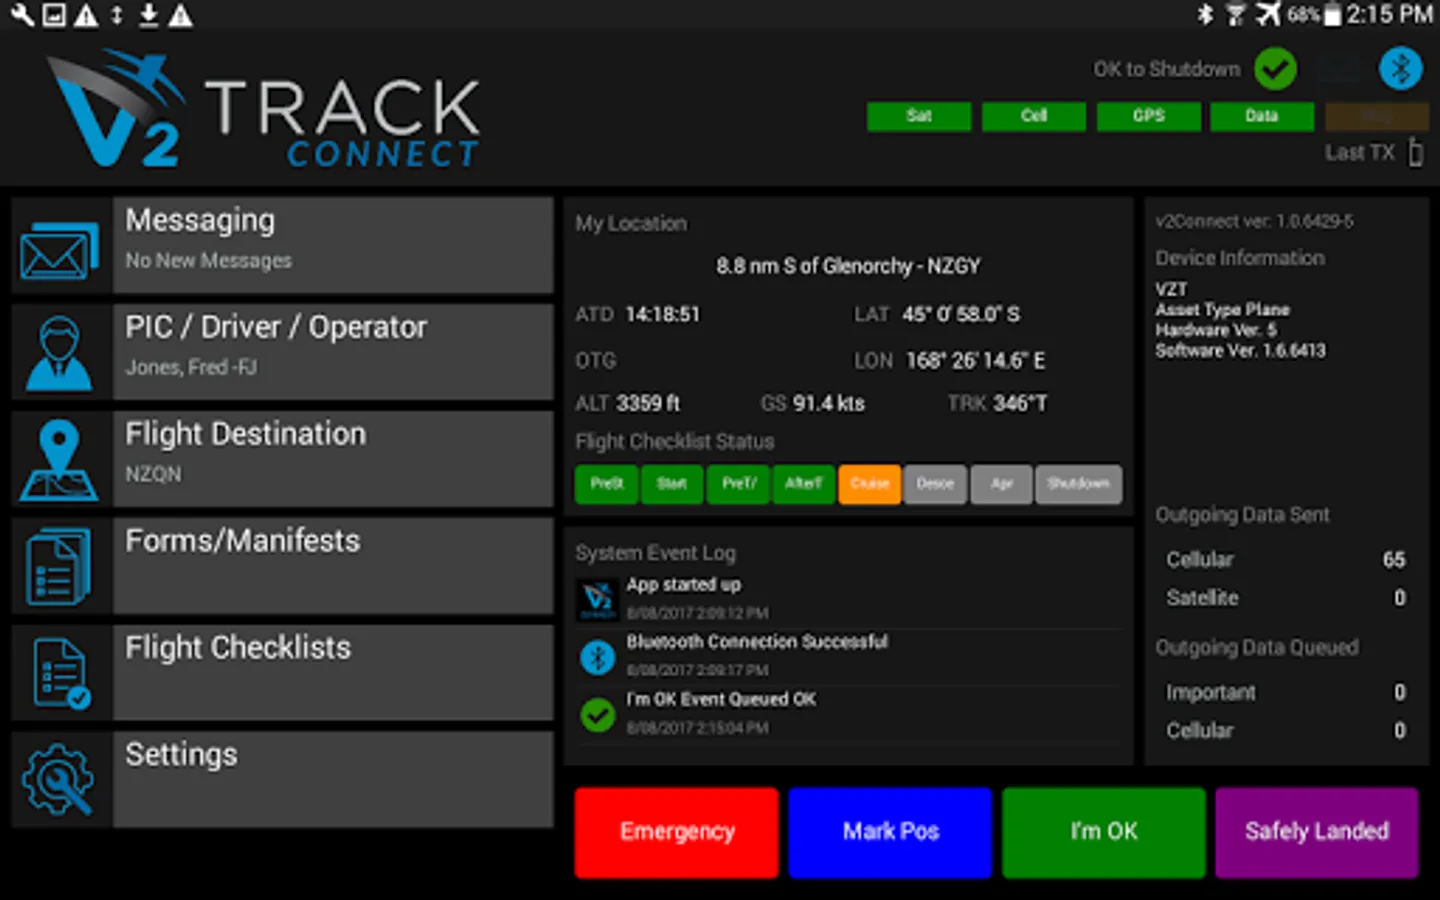Tap the dim indicator right of Data
The image size is (1440, 900).
[1377, 116]
